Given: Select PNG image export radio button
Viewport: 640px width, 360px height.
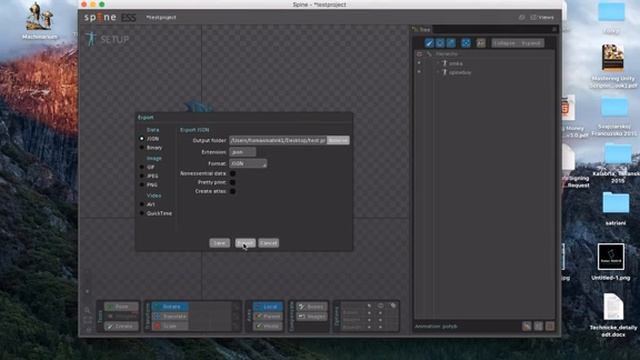Looking at the screenshot, I should click(x=142, y=185).
